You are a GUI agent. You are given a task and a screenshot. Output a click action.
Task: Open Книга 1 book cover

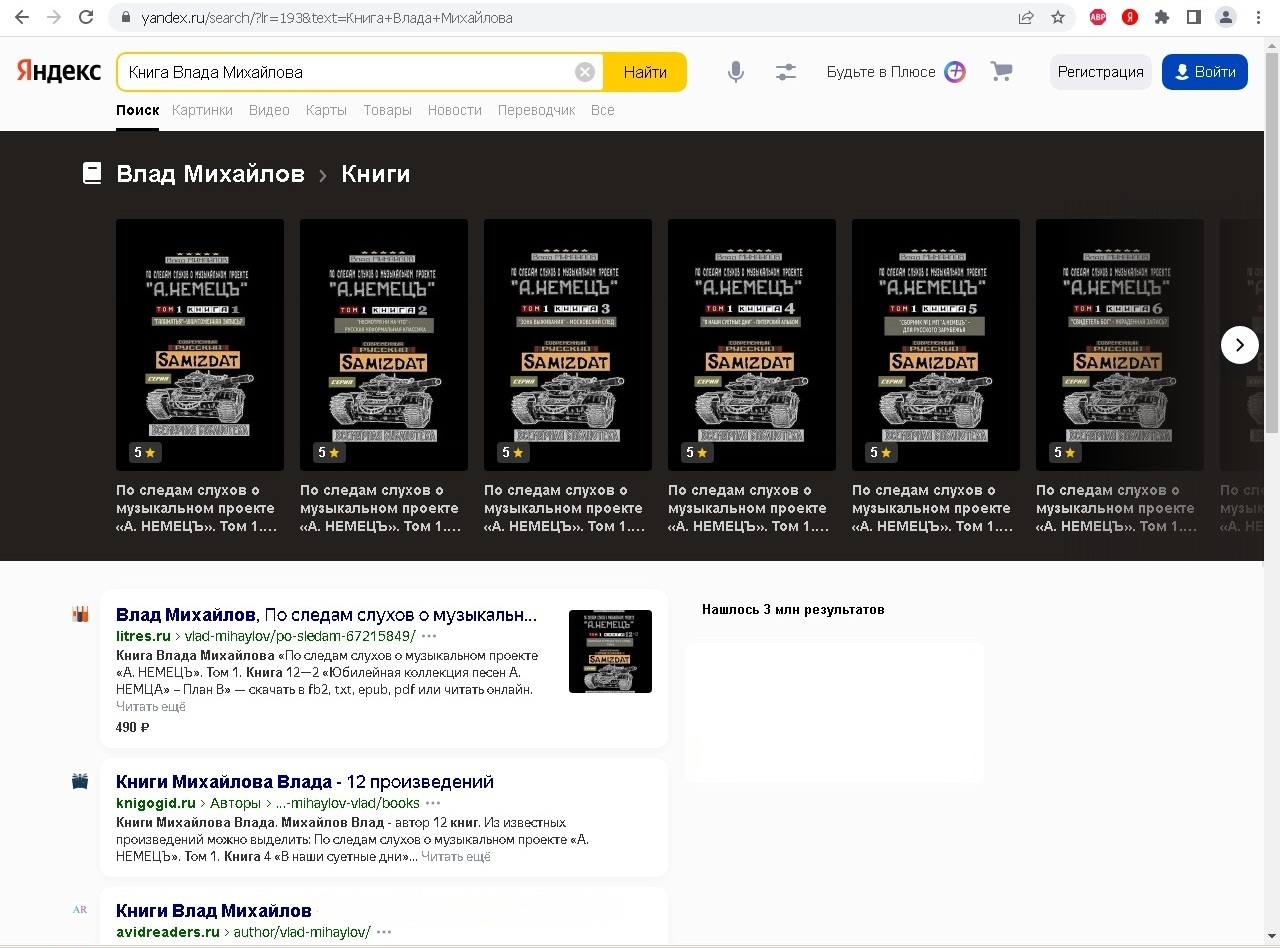[200, 345]
